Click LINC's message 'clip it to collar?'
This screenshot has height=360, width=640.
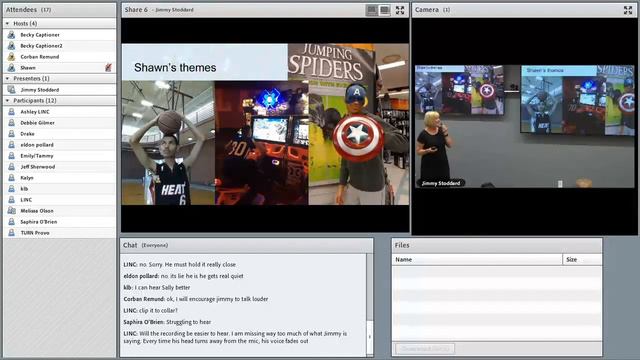pyautogui.click(x=151, y=310)
